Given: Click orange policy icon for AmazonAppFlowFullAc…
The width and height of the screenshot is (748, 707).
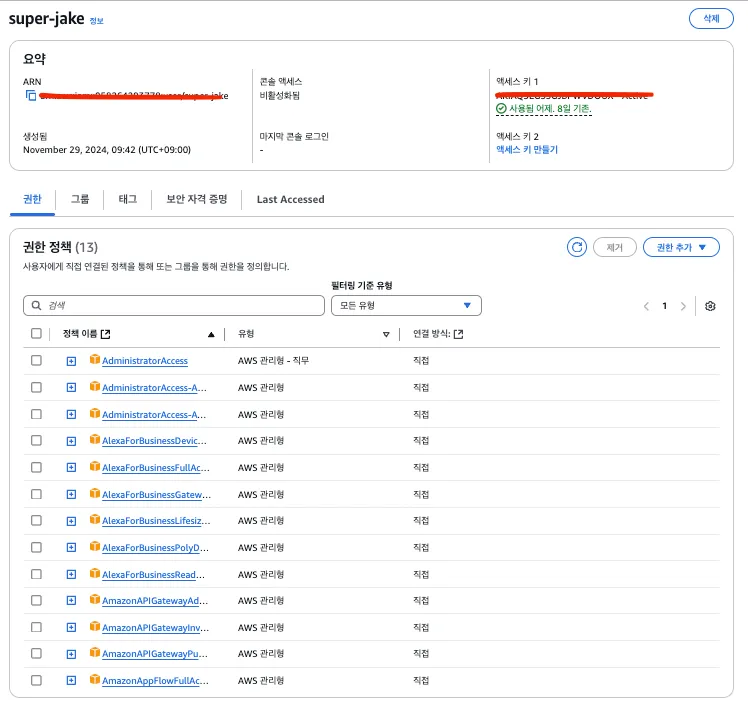Looking at the screenshot, I should click(95, 679).
